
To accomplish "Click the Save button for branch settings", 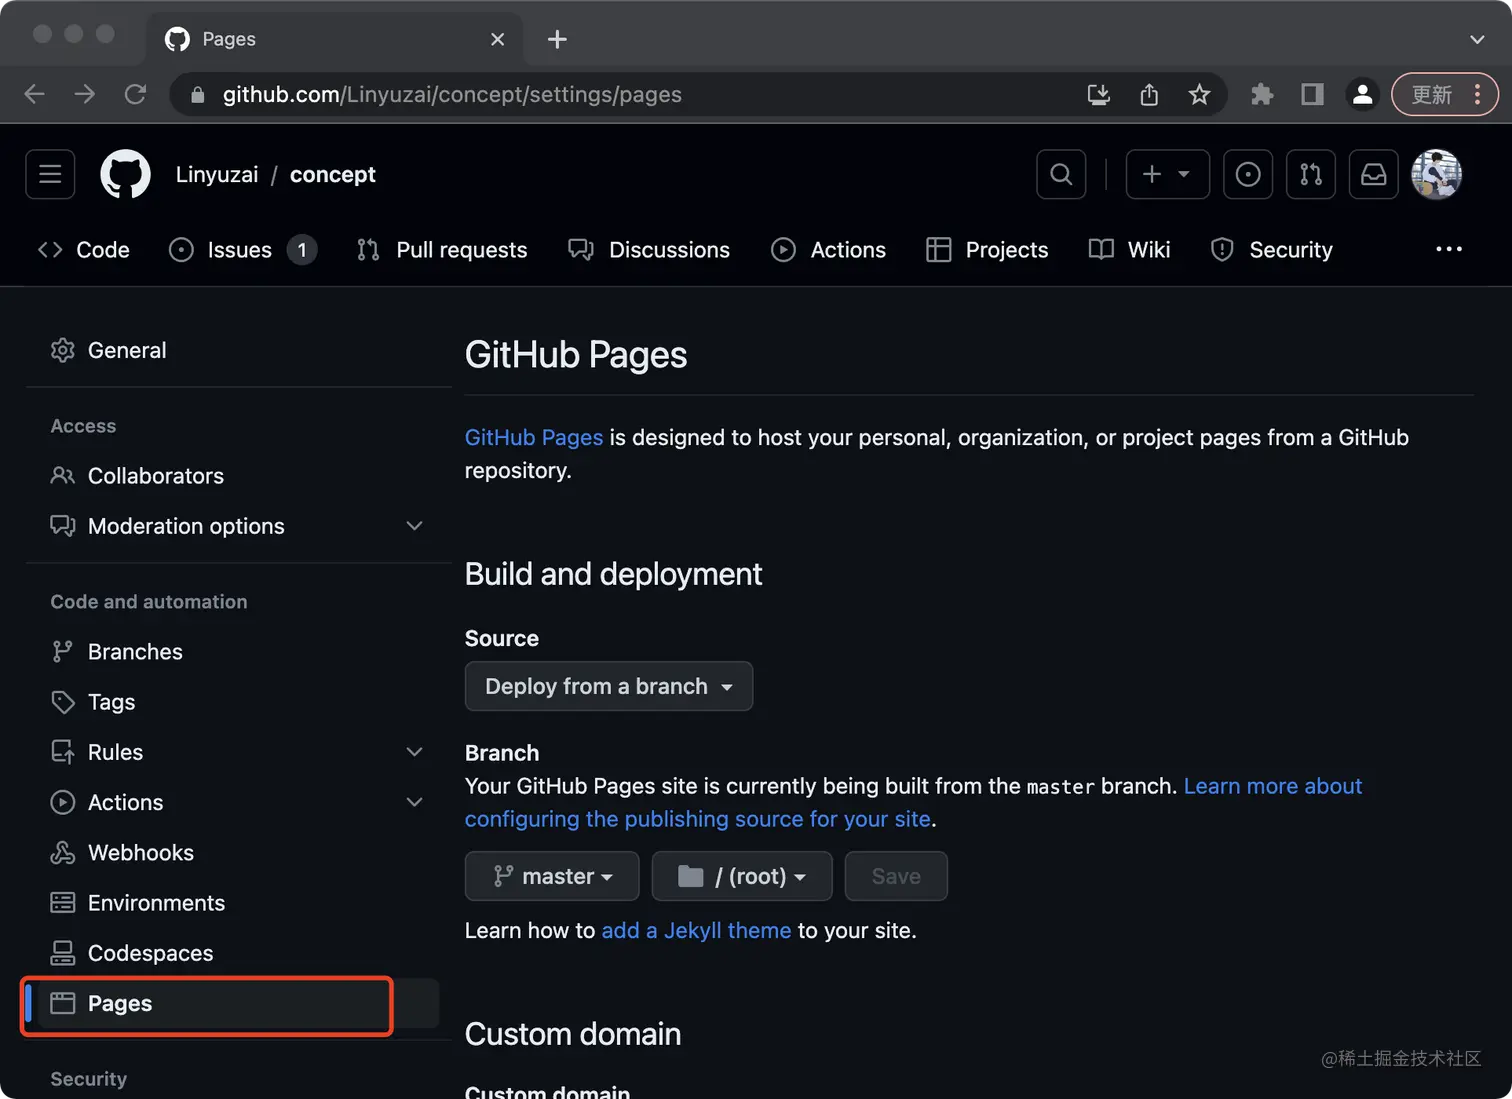I will [x=896, y=876].
